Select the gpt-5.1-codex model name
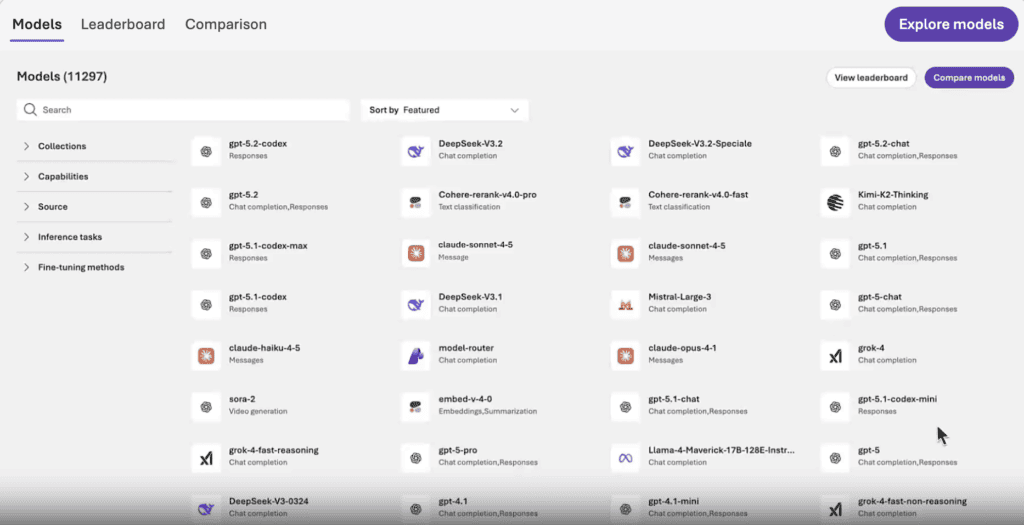This screenshot has width=1024, height=525. point(257,296)
